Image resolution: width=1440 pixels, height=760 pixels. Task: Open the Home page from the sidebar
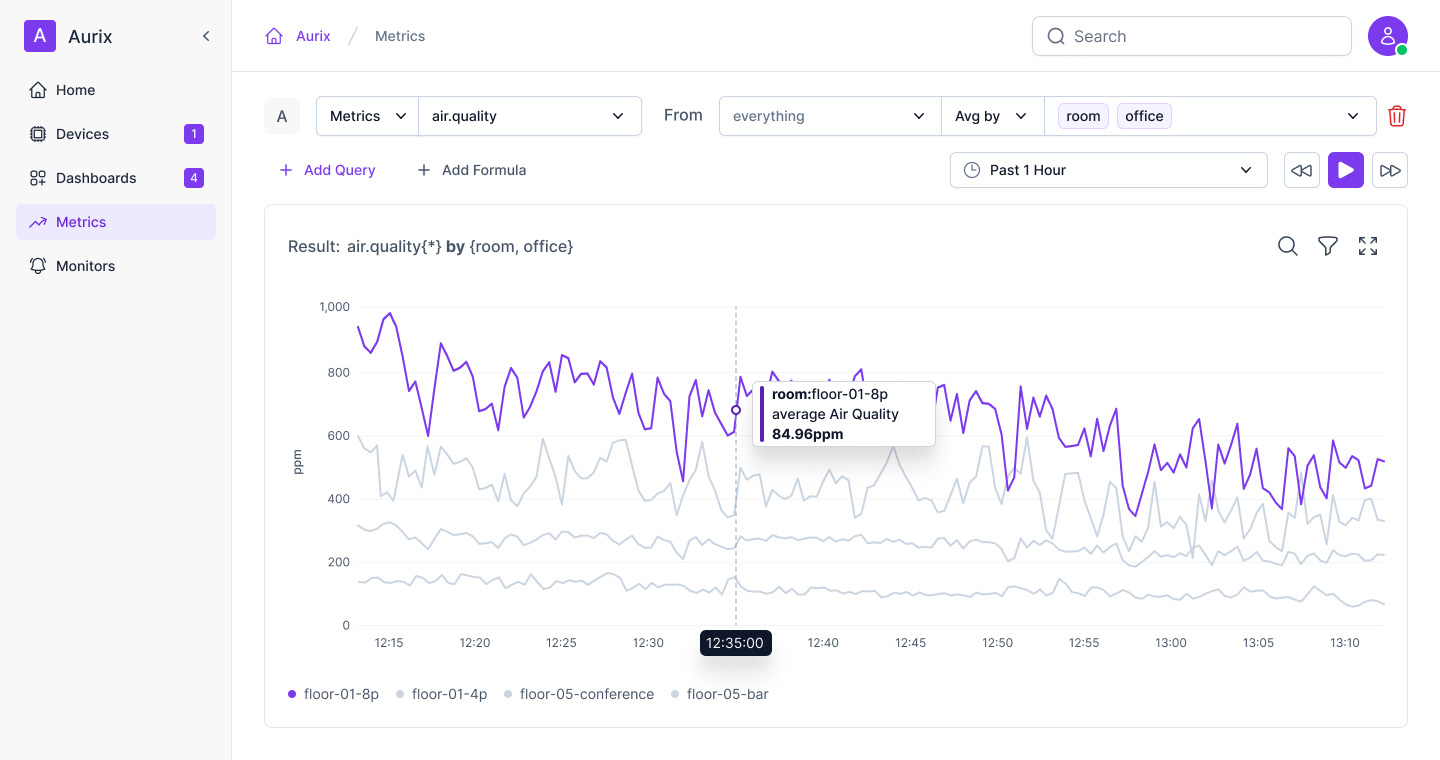116,90
